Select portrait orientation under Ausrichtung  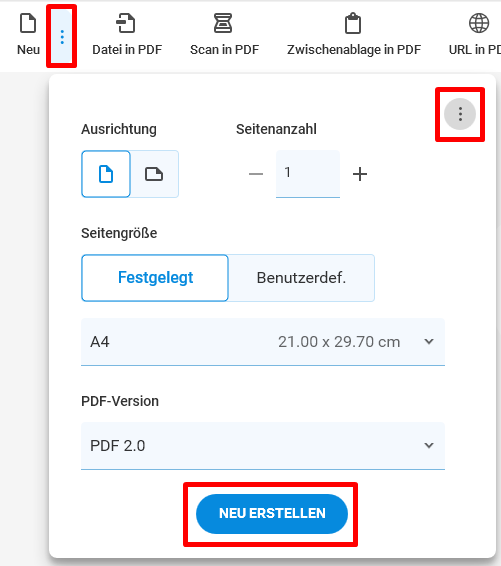tap(106, 174)
